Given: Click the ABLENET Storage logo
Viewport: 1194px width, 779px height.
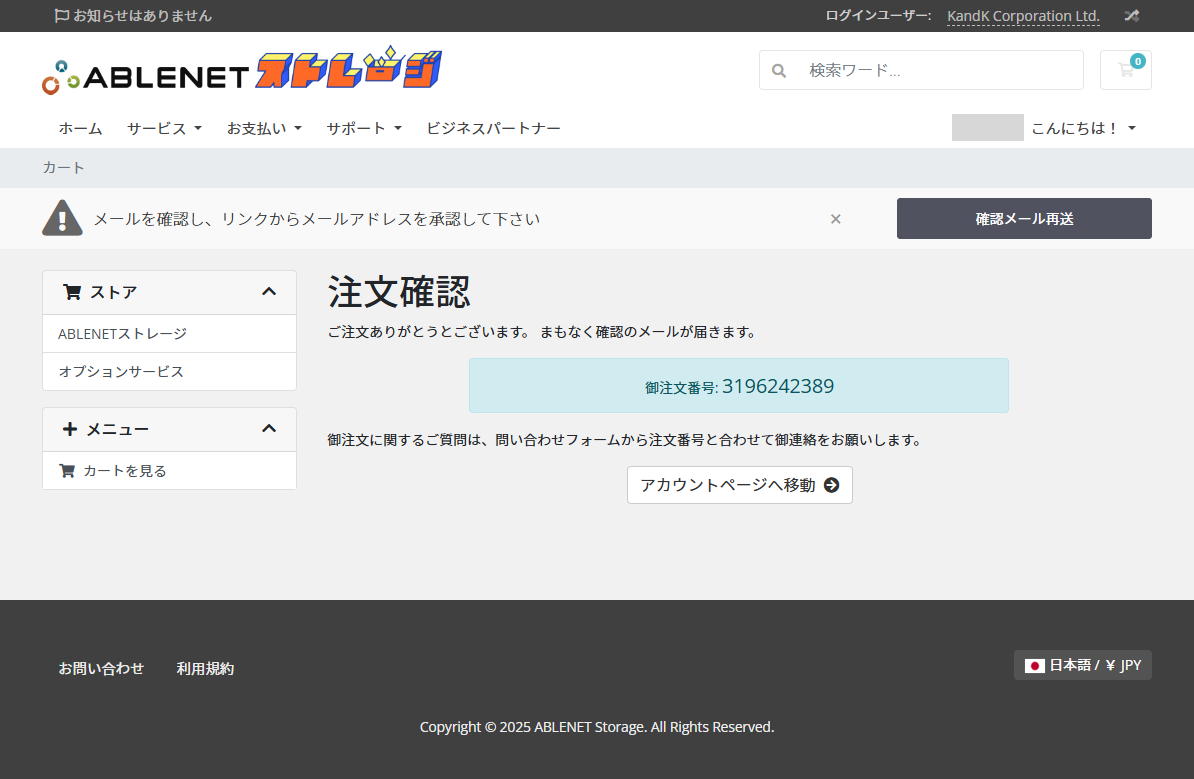Looking at the screenshot, I should pos(242,72).
